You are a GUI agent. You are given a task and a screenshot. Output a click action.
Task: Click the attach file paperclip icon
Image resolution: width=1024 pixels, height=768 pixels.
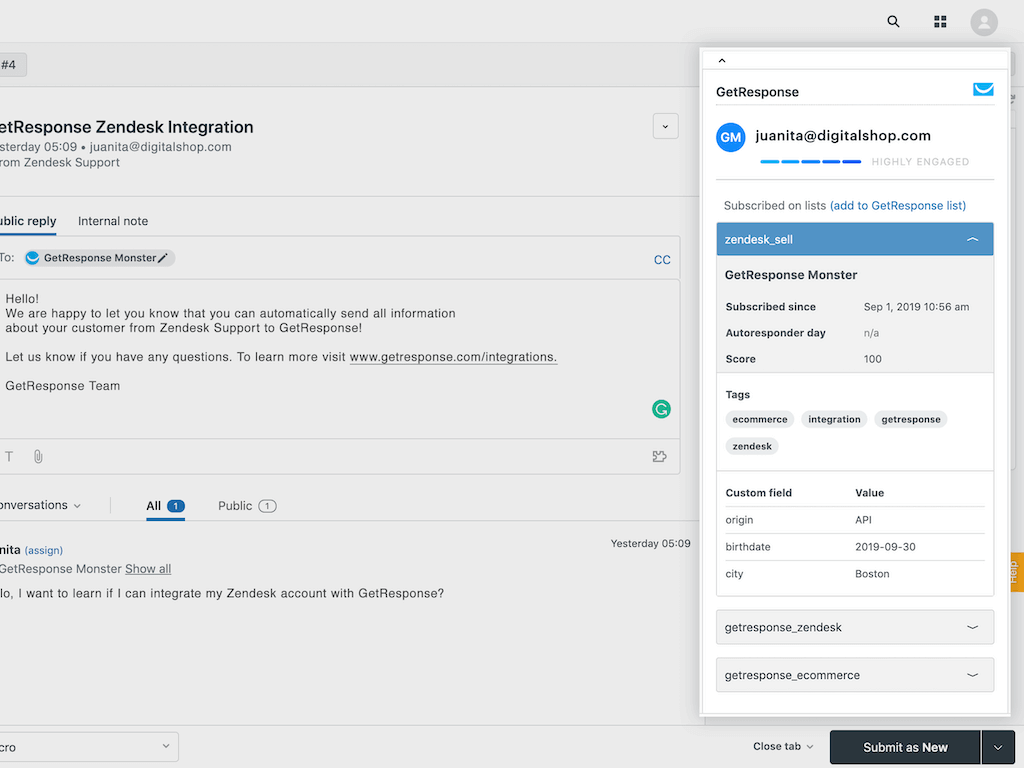(x=38, y=456)
